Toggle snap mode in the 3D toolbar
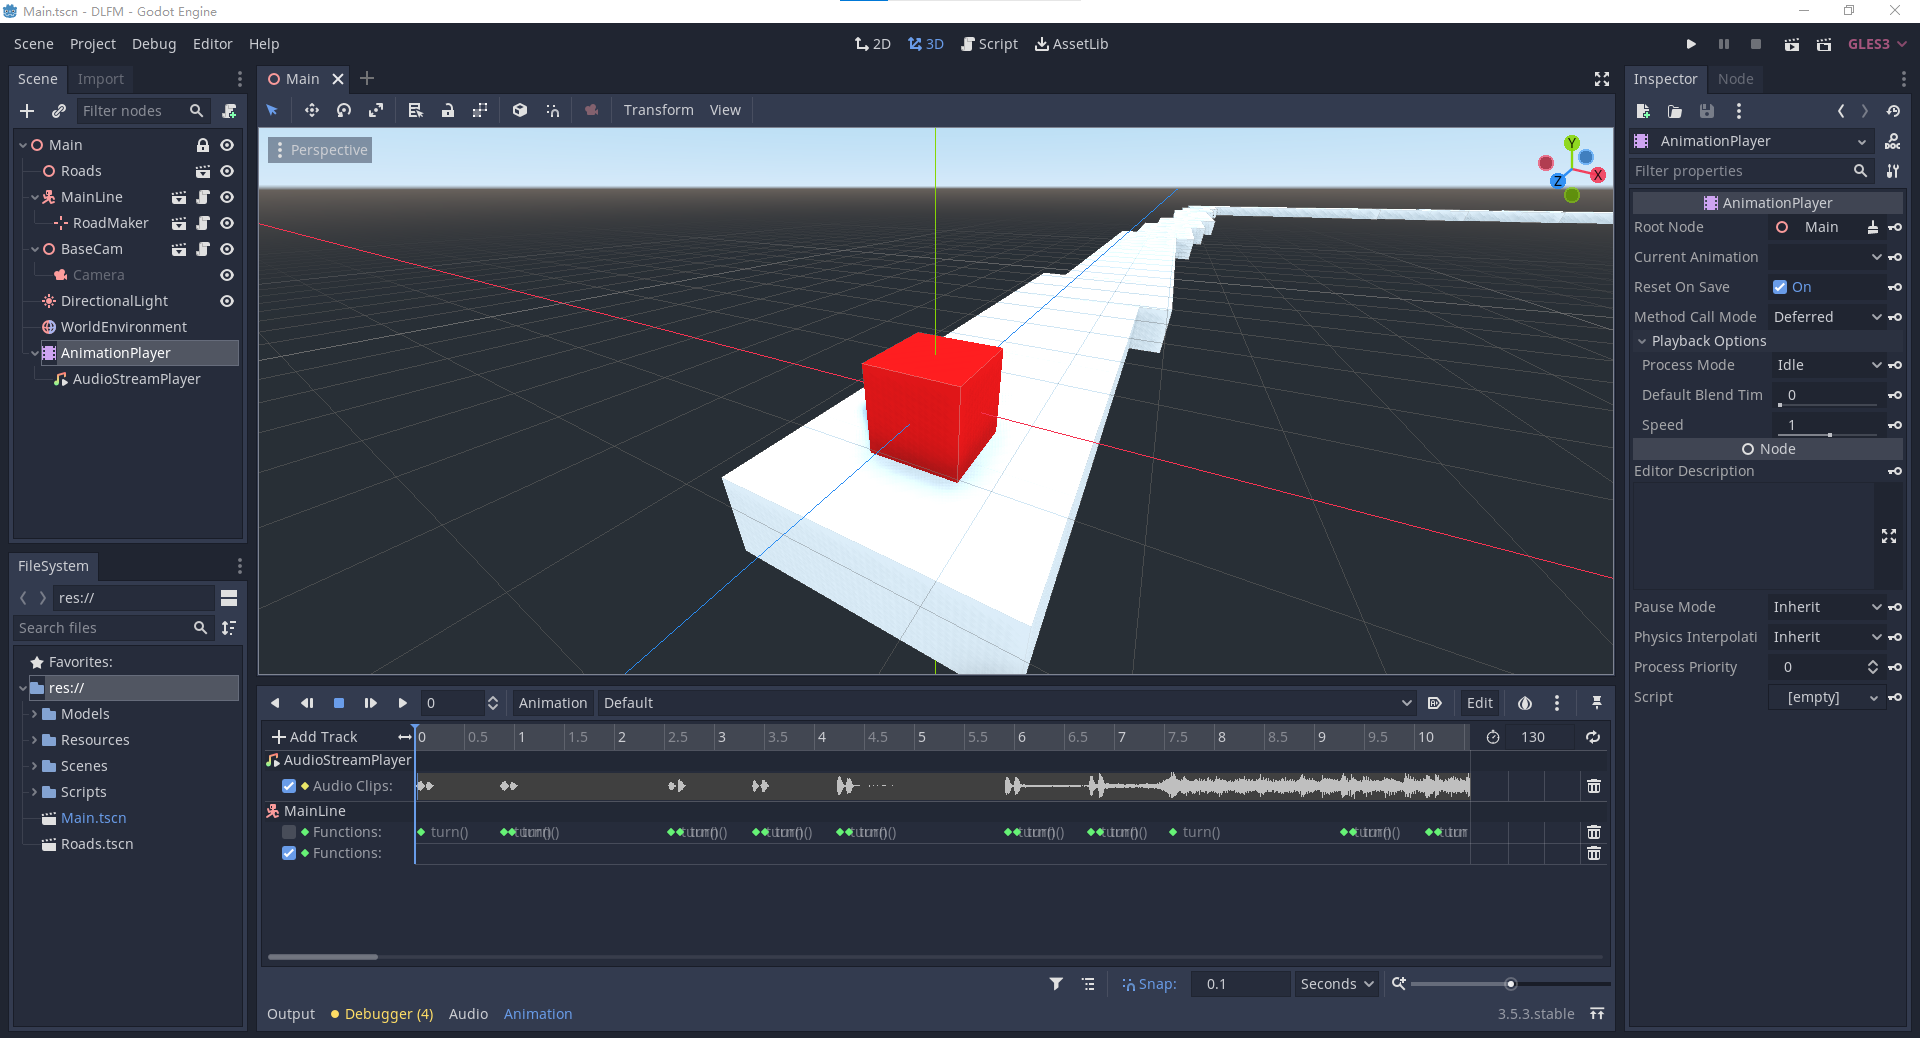The width and height of the screenshot is (1920, 1038). [553, 110]
